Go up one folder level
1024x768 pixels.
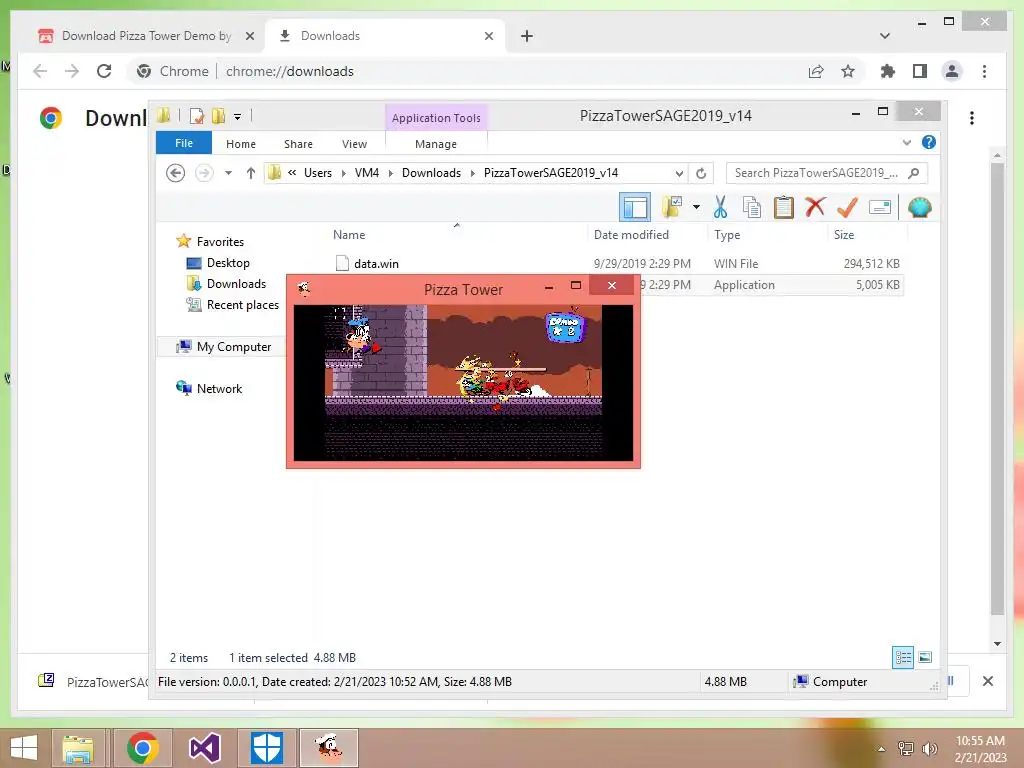(x=251, y=173)
